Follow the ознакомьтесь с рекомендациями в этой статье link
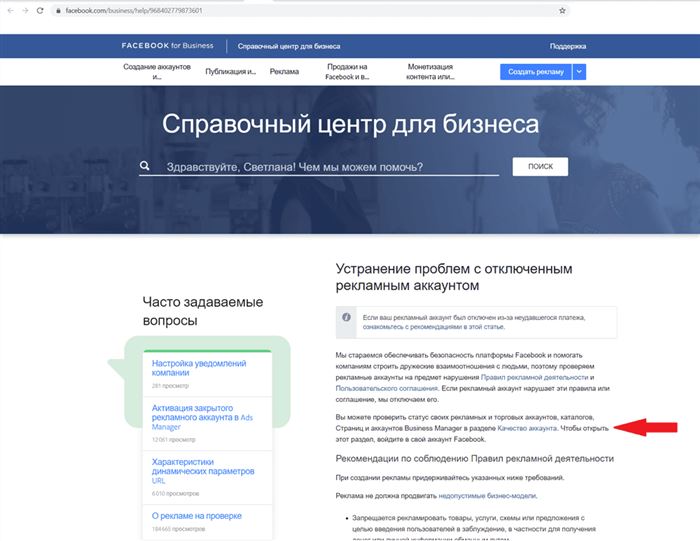 click(433, 327)
